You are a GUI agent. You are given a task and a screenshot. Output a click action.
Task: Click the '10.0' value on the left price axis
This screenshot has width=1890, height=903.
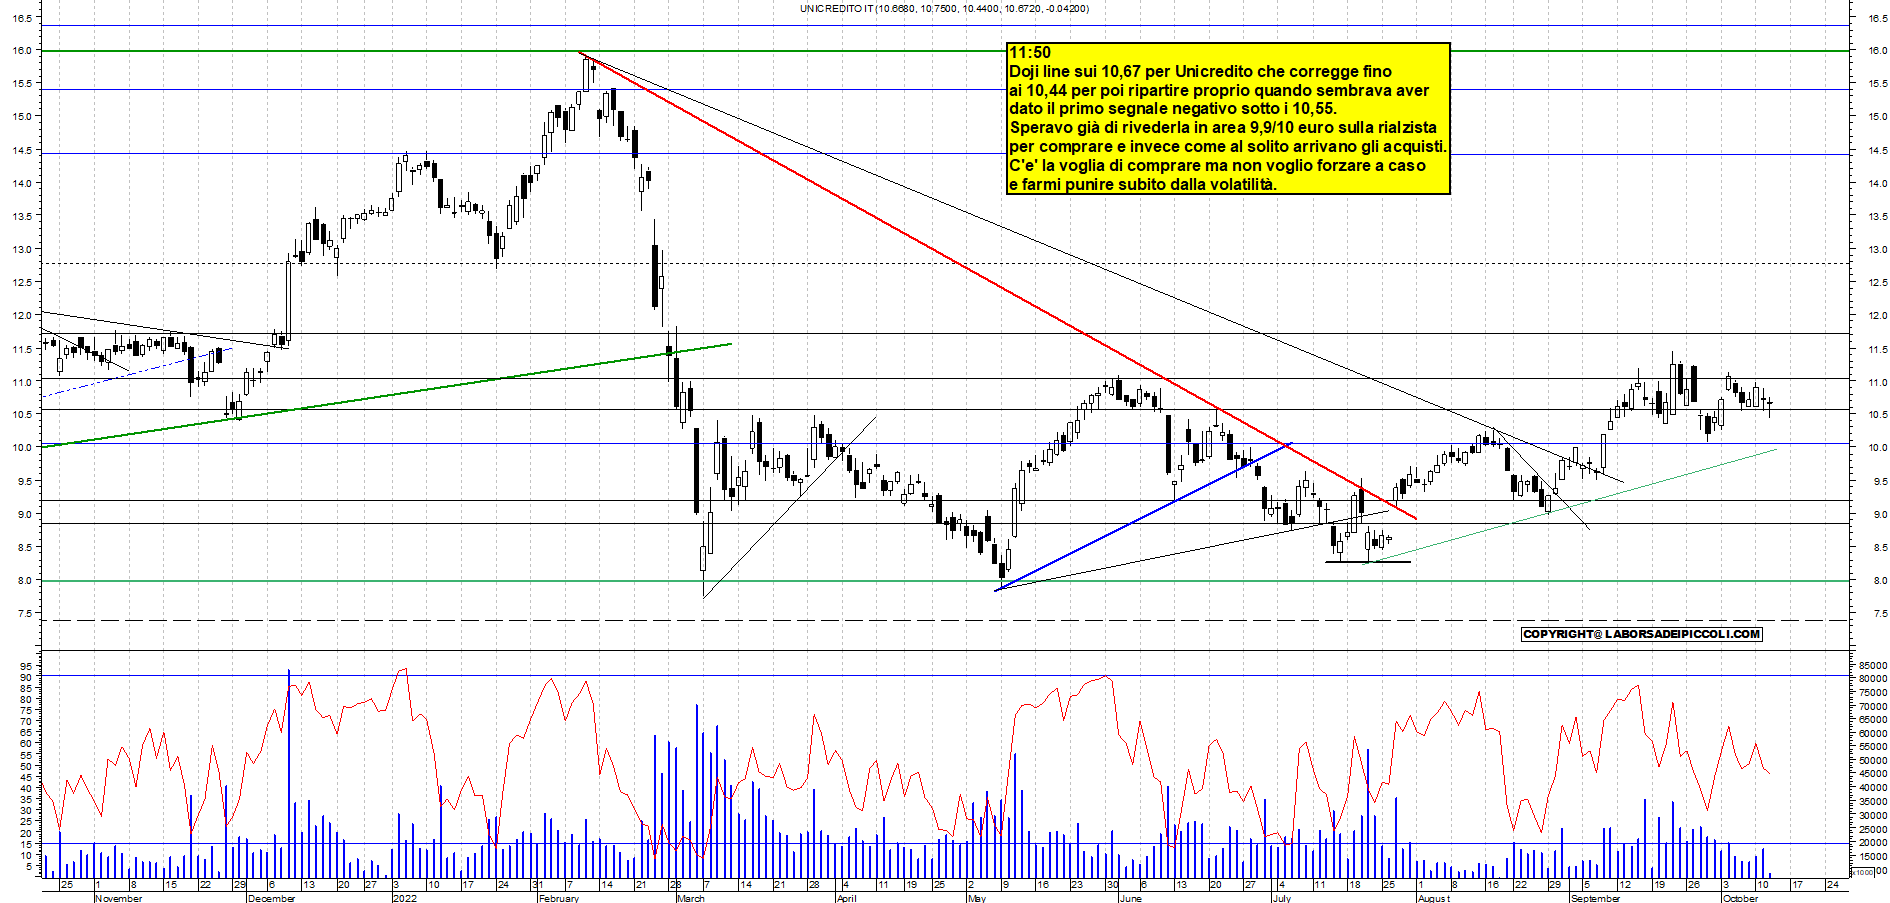(22, 448)
